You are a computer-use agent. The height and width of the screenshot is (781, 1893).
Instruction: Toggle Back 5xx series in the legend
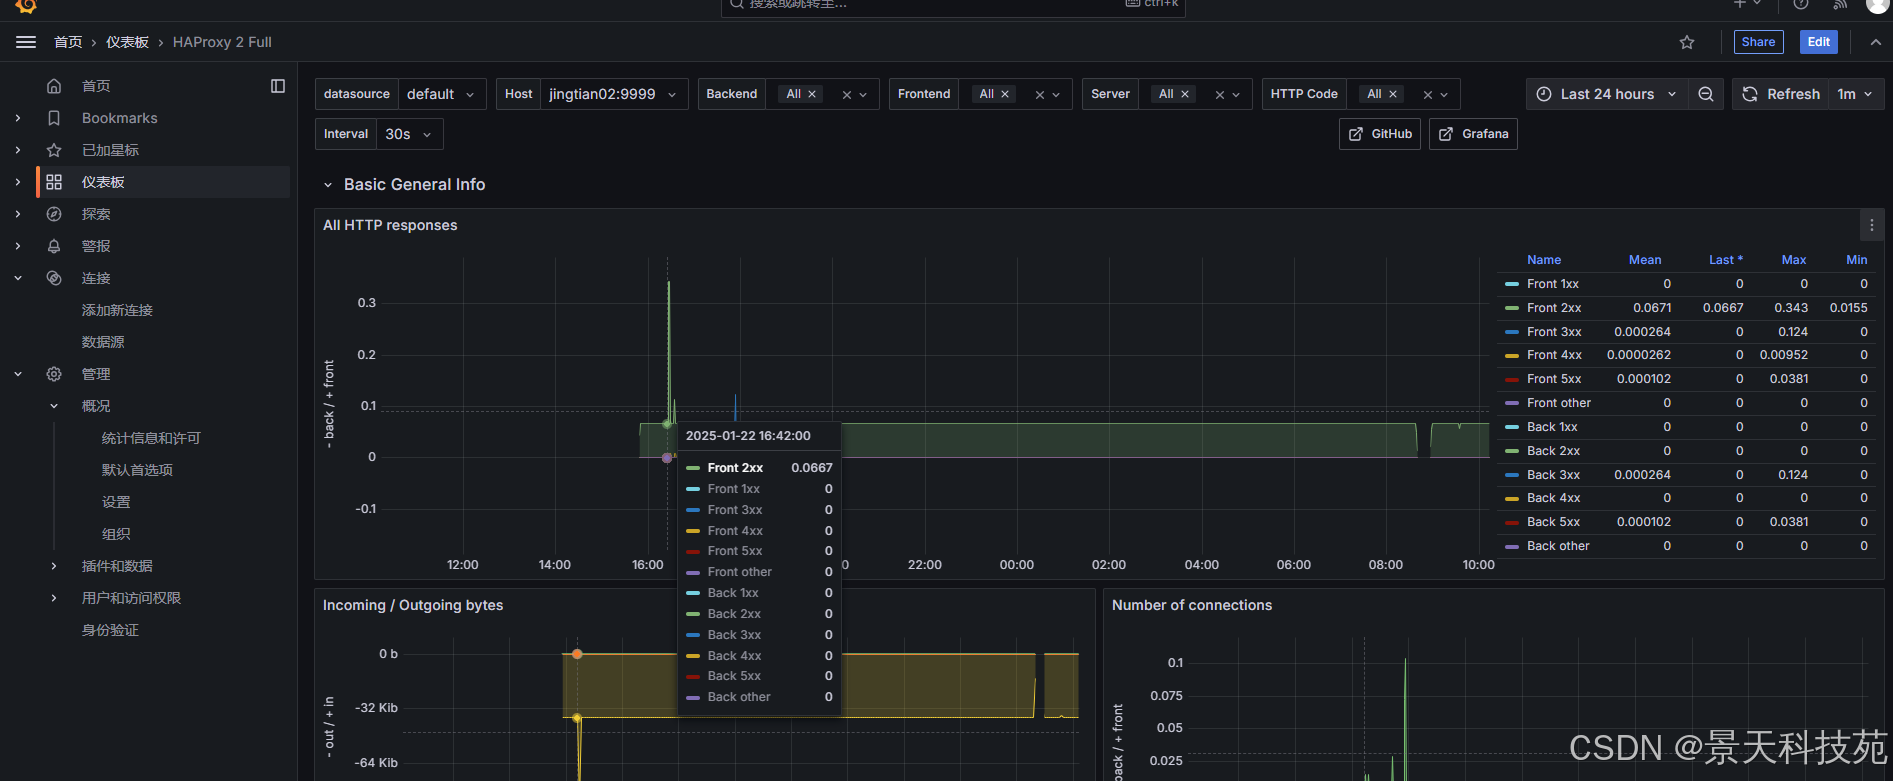(x=1553, y=522)
